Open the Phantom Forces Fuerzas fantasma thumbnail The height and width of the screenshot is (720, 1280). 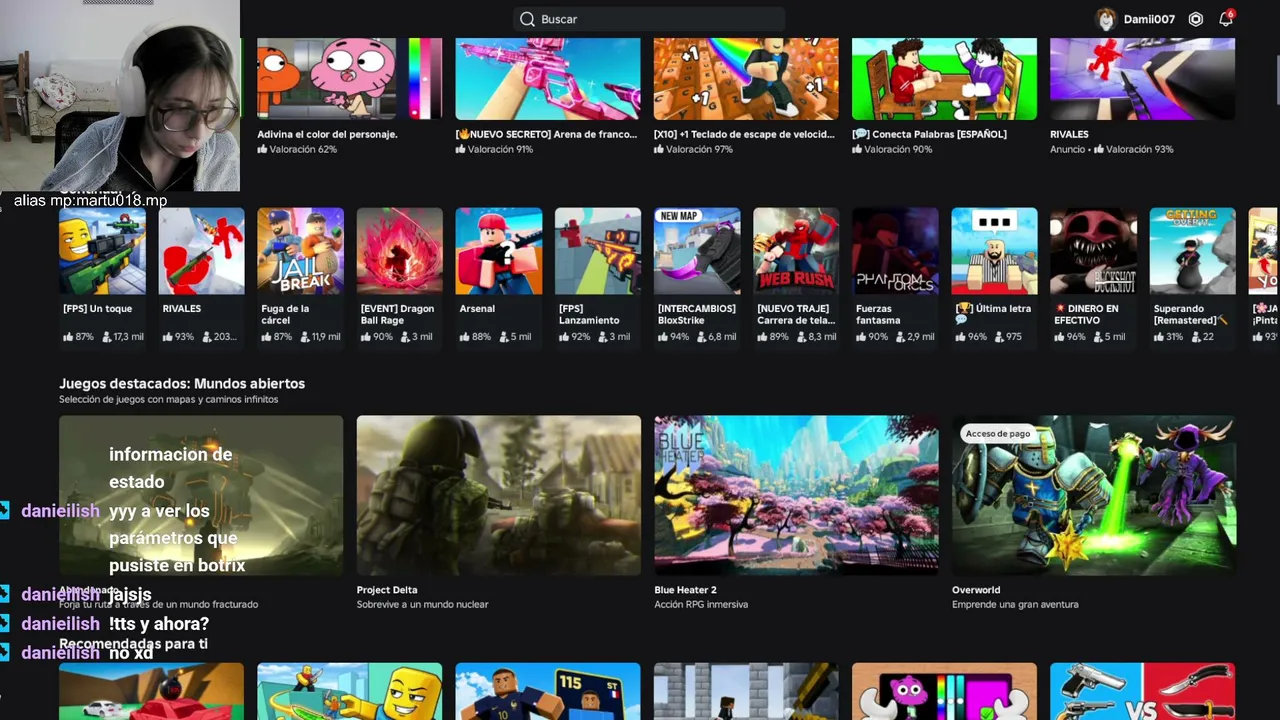tap(895, 251)
